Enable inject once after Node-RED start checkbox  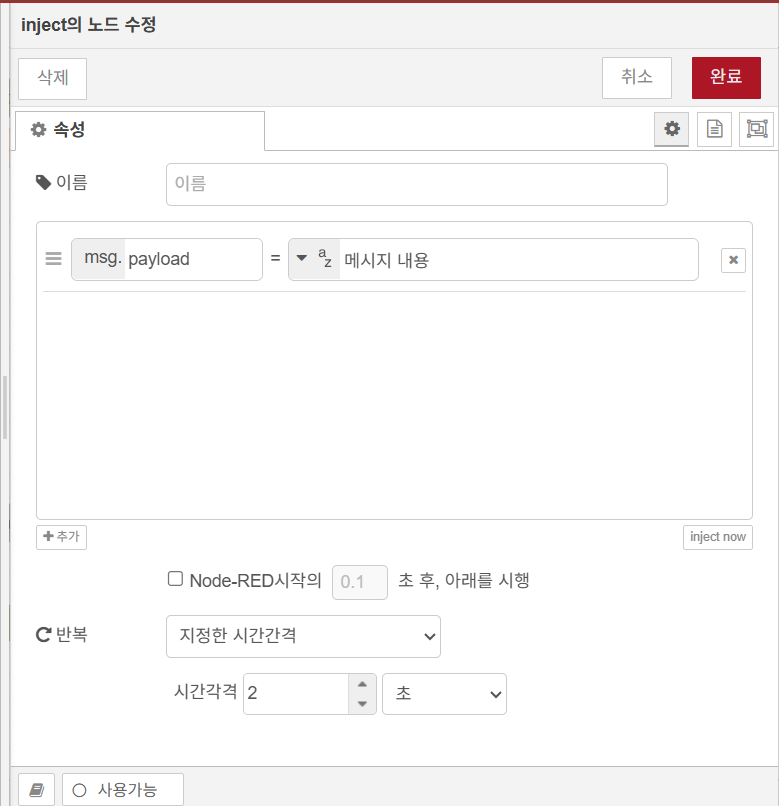coord(175,579)
